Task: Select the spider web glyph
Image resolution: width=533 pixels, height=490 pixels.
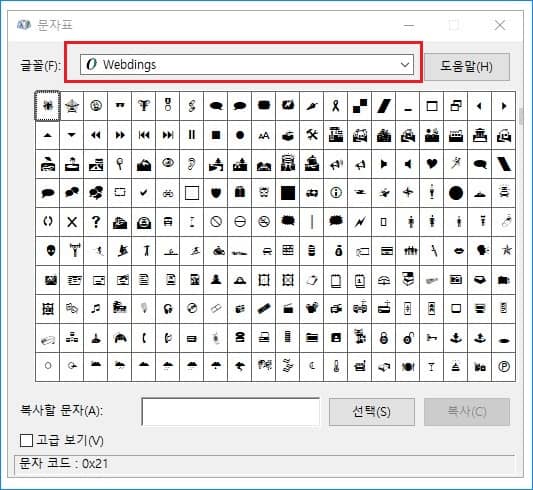Action: (x=71, y=106)
